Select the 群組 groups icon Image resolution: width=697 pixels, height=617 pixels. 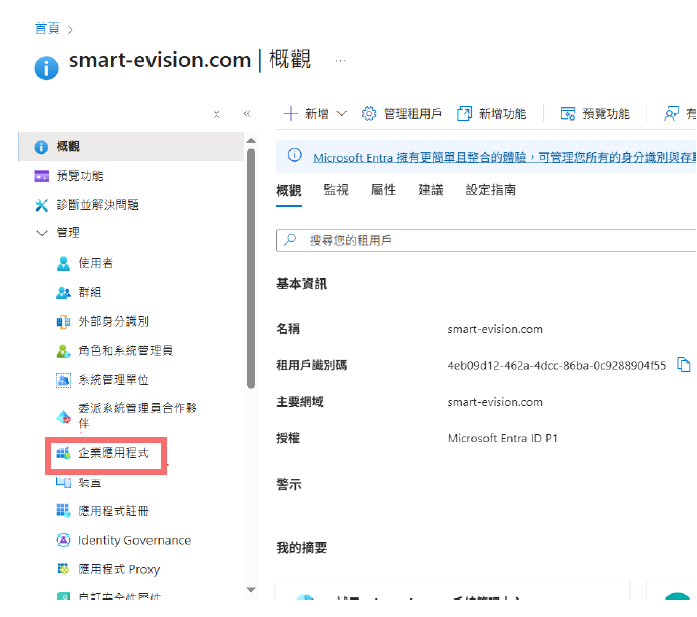pyautogui.click(x=63, y=292)
